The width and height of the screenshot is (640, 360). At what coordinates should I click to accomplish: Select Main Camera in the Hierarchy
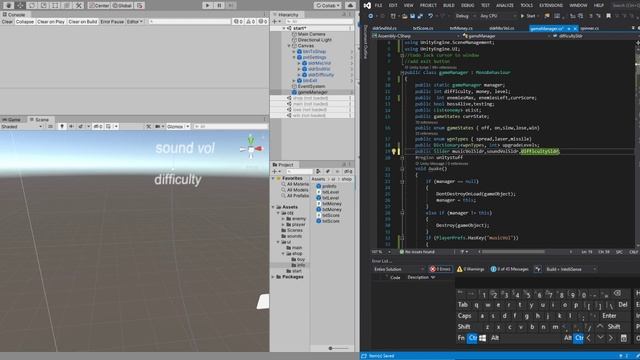click(x=311, y=34)
